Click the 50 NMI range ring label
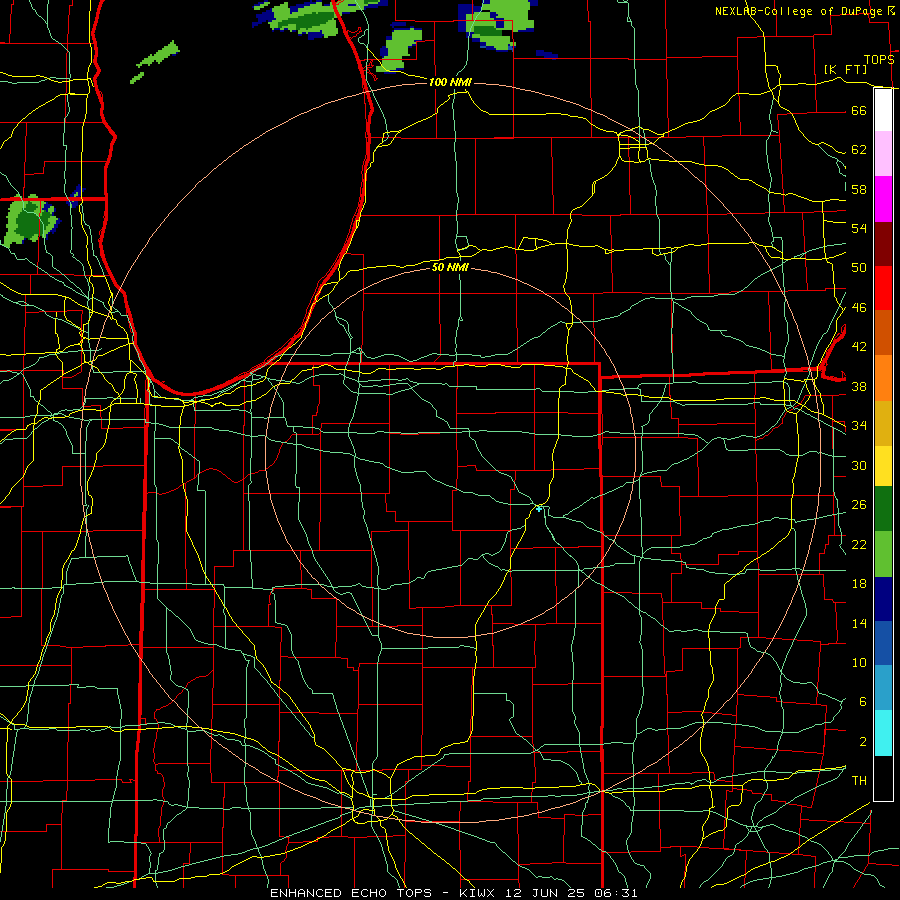 (x=450, y=267)
